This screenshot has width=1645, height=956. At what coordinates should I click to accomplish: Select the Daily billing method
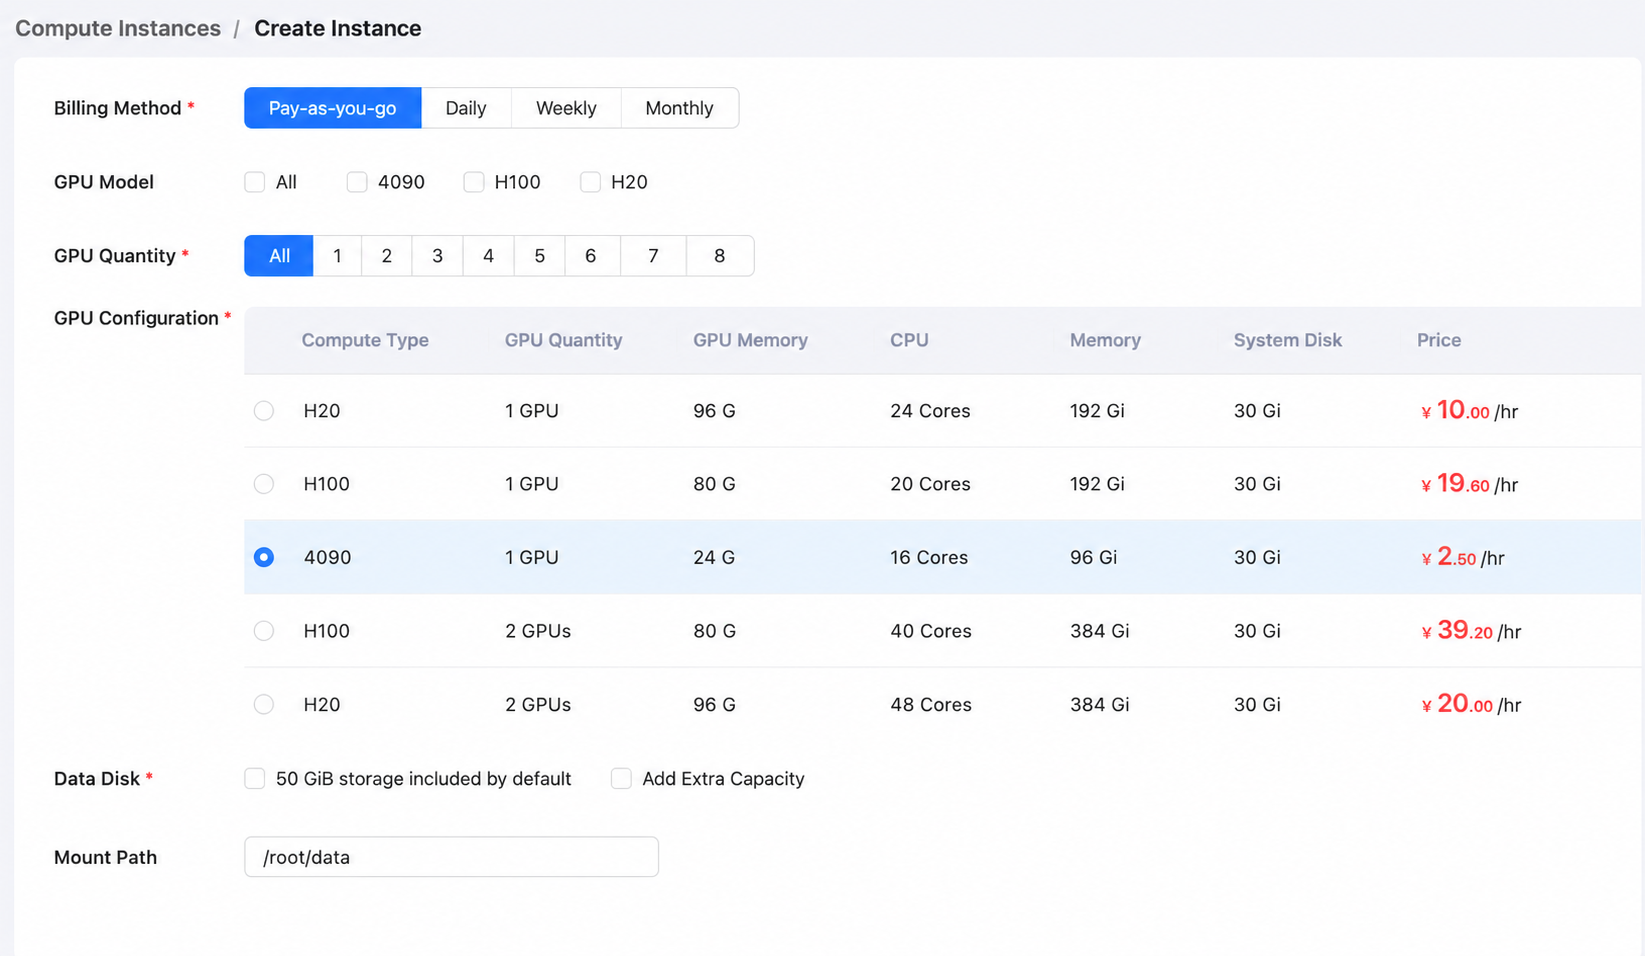click(x=466, y=108)
